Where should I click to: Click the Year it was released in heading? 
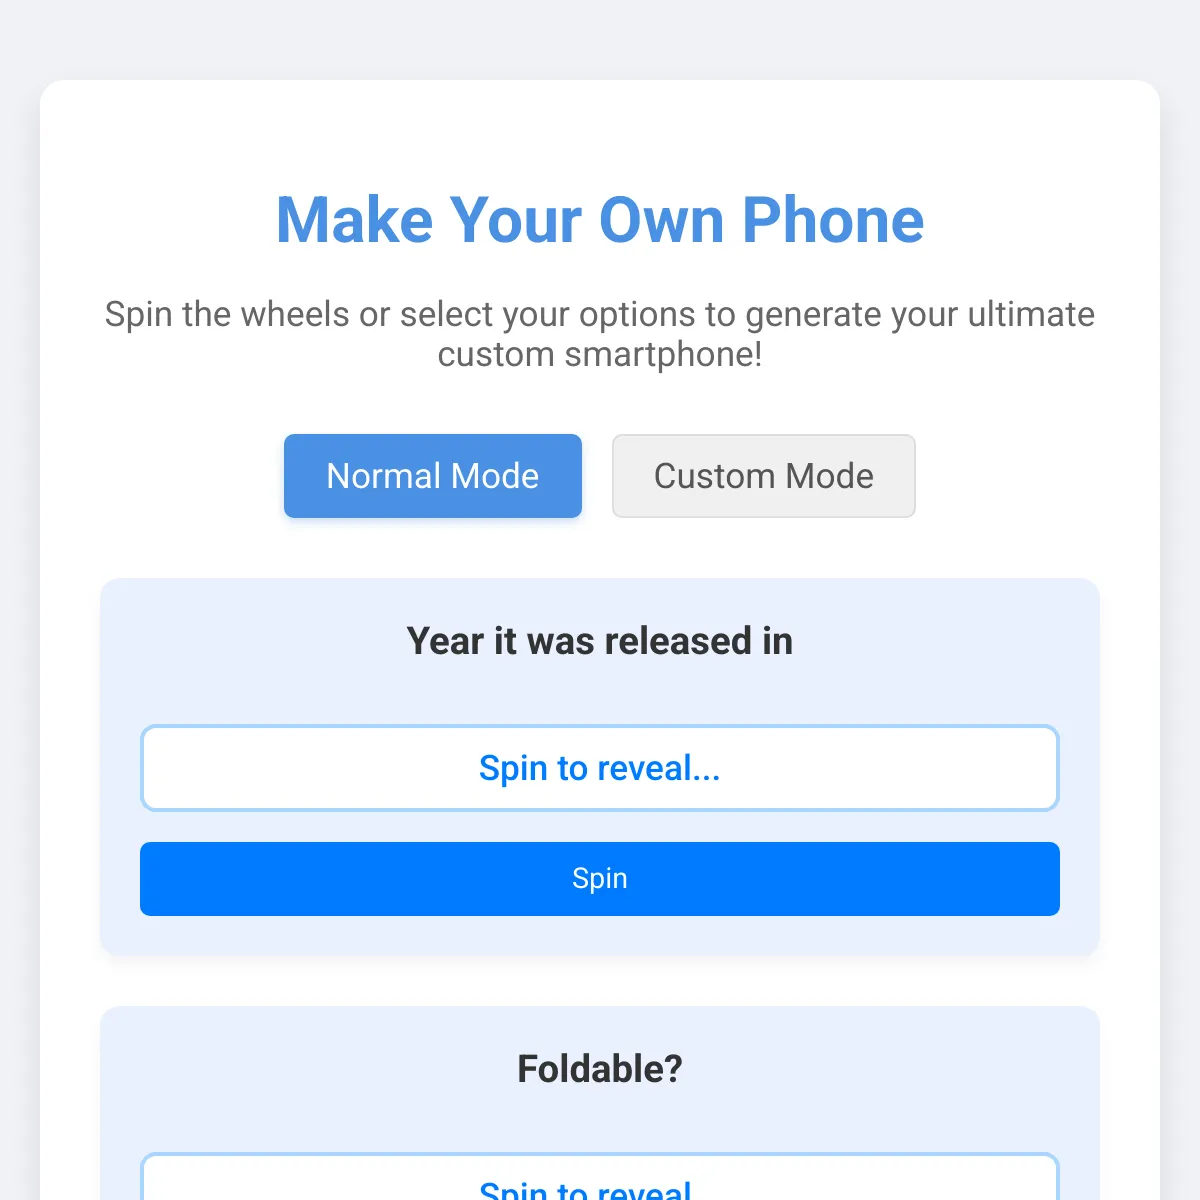(600, 641)
